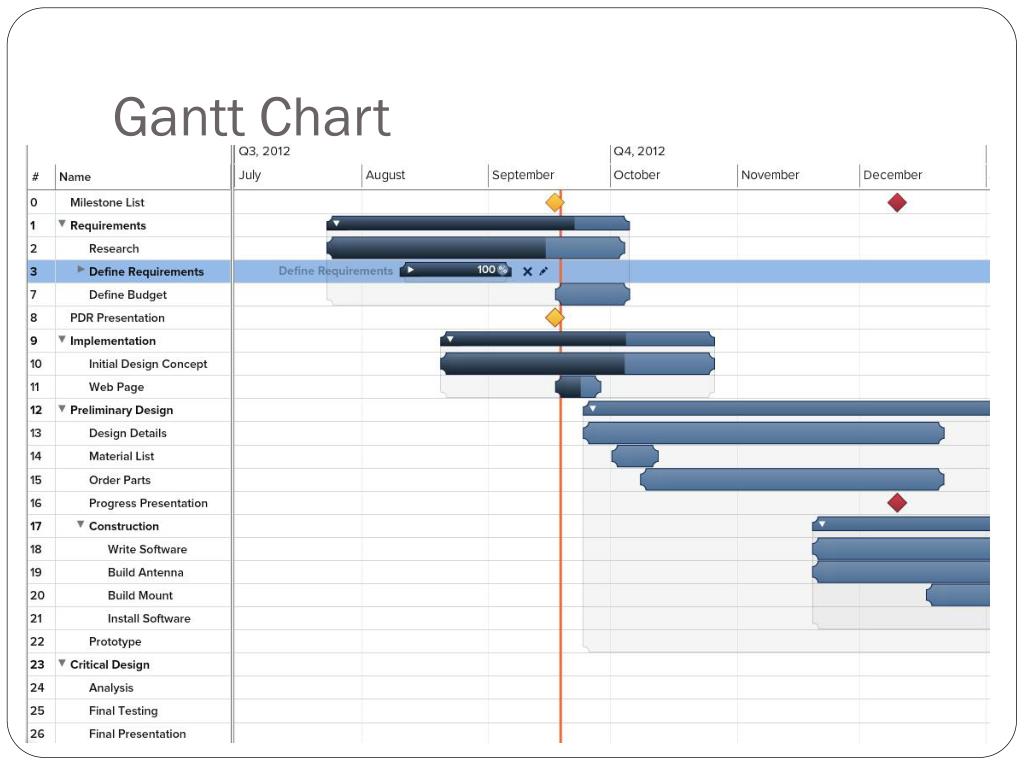Select the Web Page row name

click(116, 387)
